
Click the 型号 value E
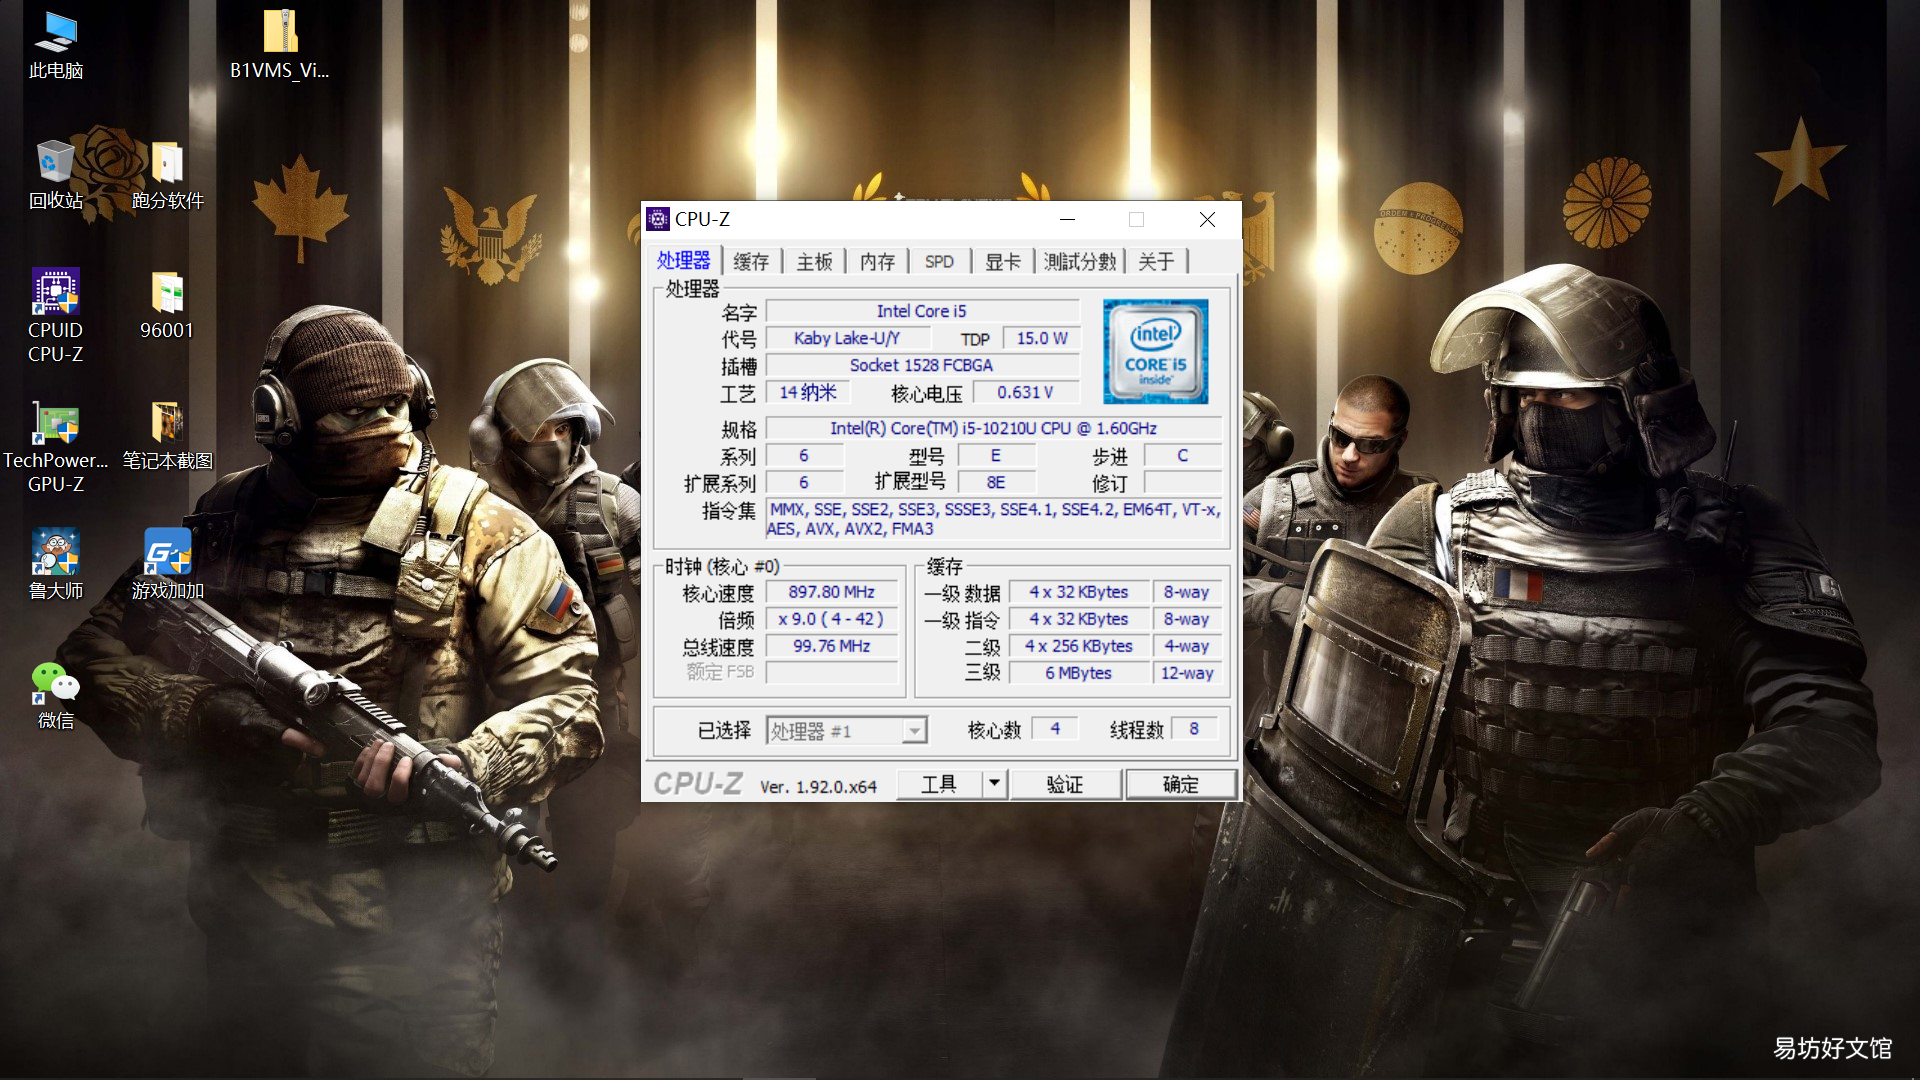[996, 455]
